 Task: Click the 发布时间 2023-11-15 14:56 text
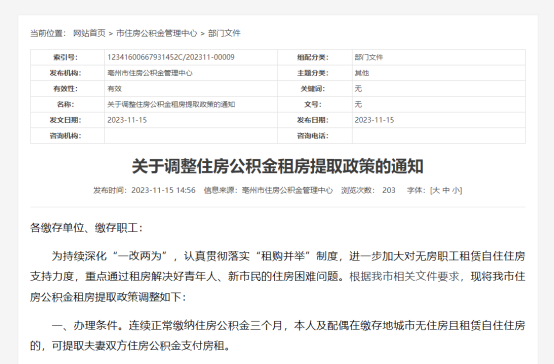pos(144,190)
